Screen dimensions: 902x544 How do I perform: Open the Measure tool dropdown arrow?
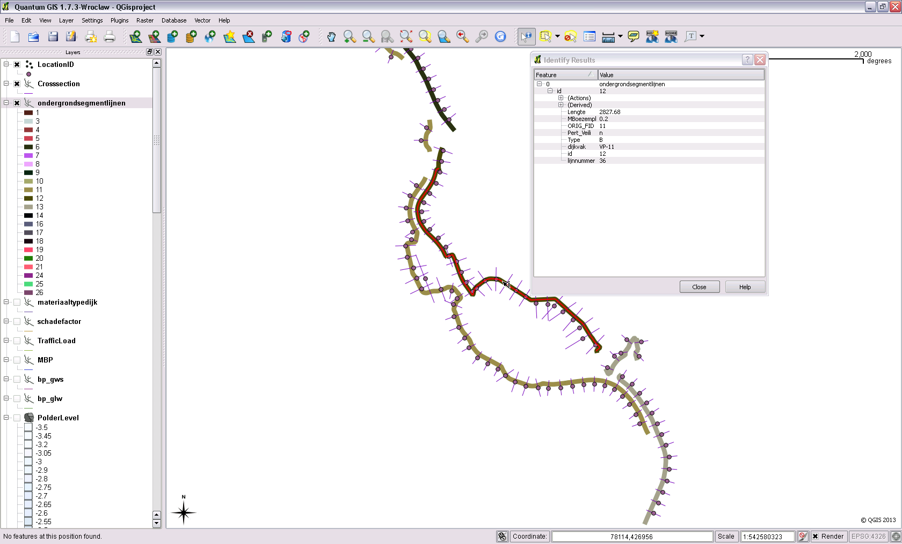pyautogui.click(x=620, y=37)
